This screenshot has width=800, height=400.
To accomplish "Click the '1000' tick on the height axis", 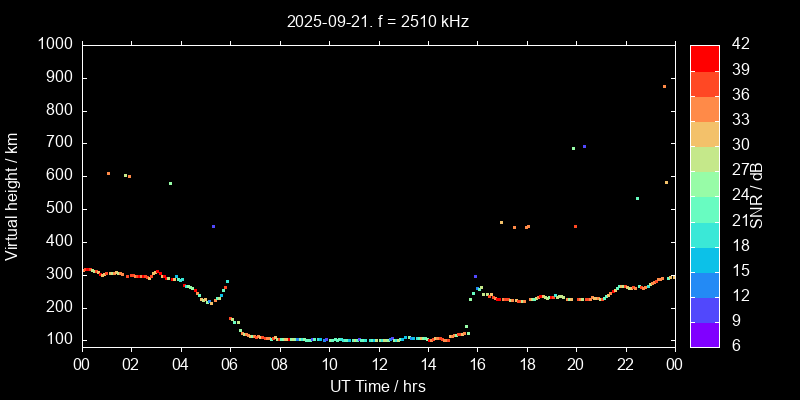I will 53,45.
